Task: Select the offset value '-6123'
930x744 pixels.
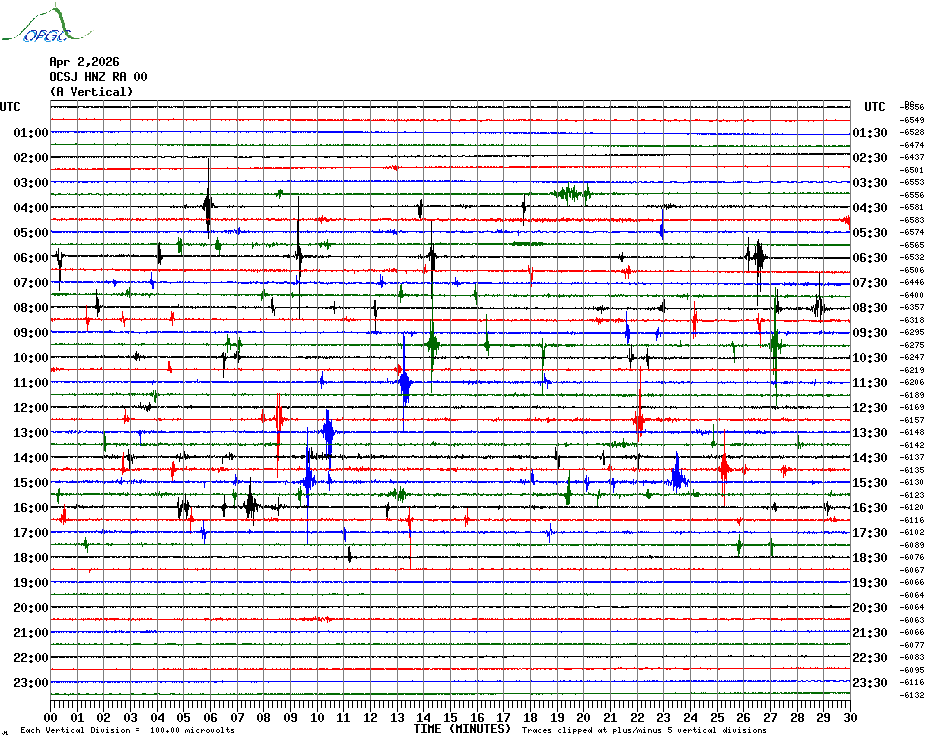Action: tap(912, 495)
